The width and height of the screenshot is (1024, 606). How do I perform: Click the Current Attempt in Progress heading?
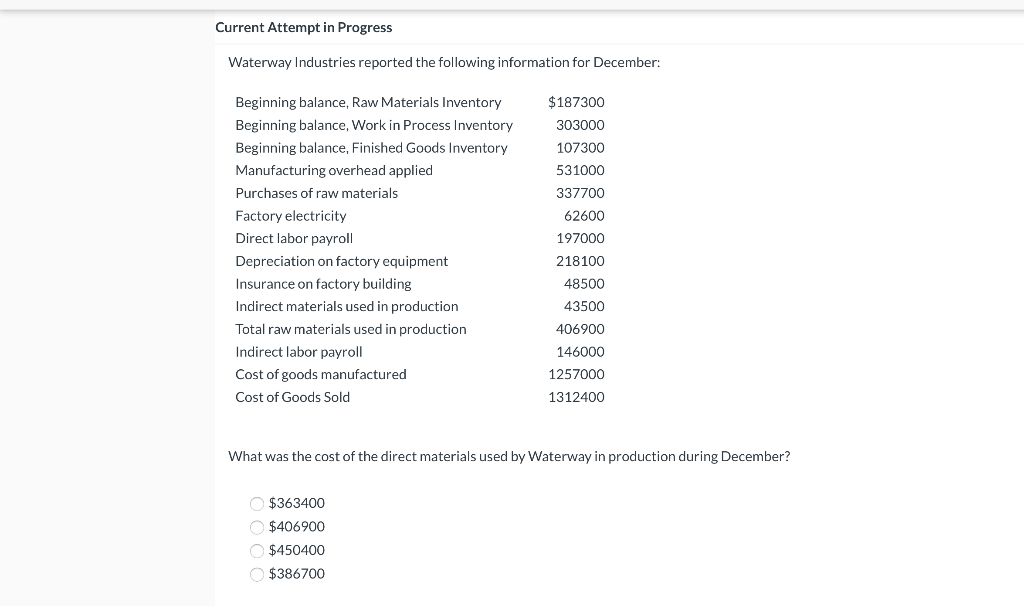point(303,27)
